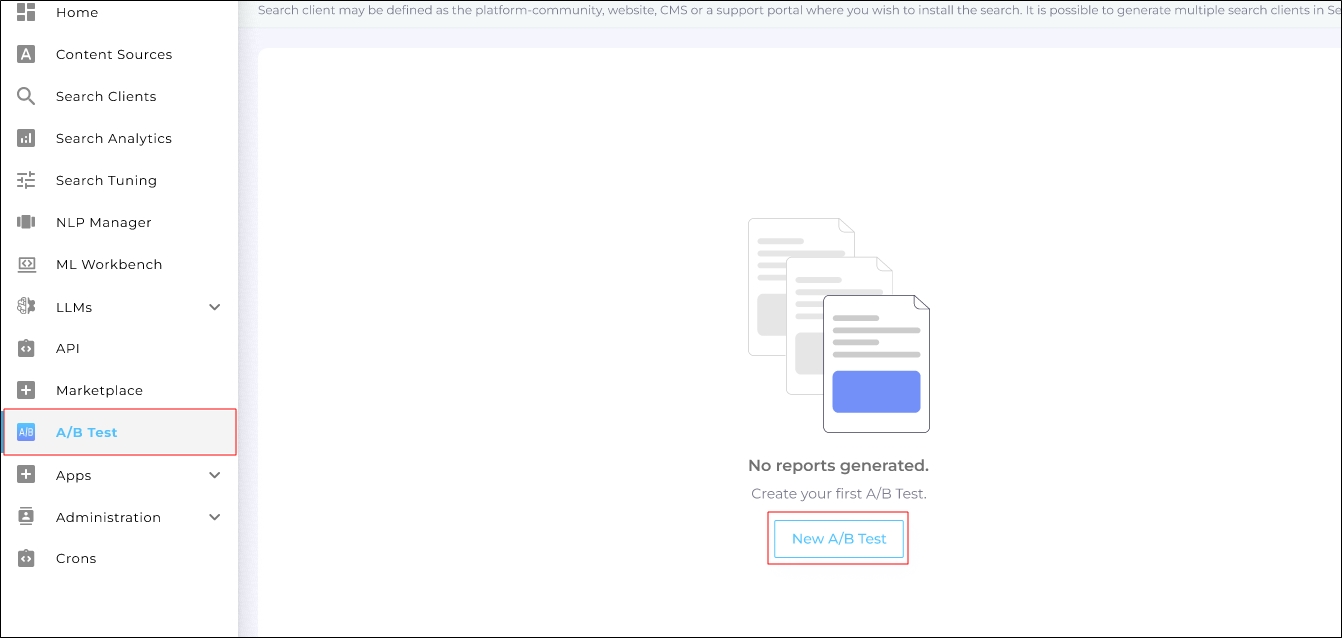Expand the Apps submenu chevron
The height and width of the screenshot is (638, 1342).
[214, 475]
